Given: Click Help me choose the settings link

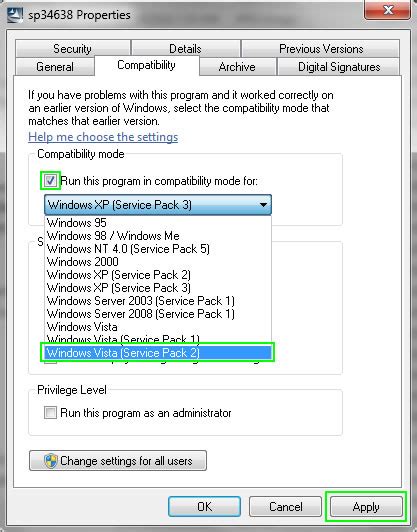Looking at the screenshot, I should (x=103, y=137).
